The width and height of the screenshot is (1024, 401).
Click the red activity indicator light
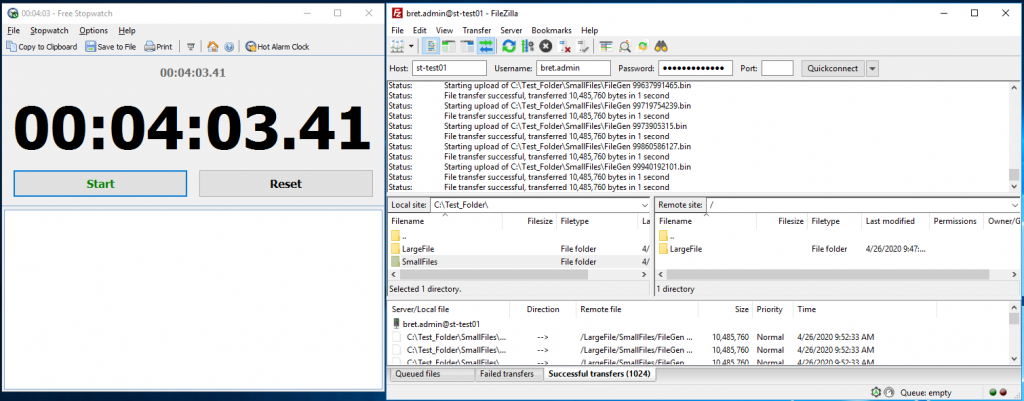1003,393
